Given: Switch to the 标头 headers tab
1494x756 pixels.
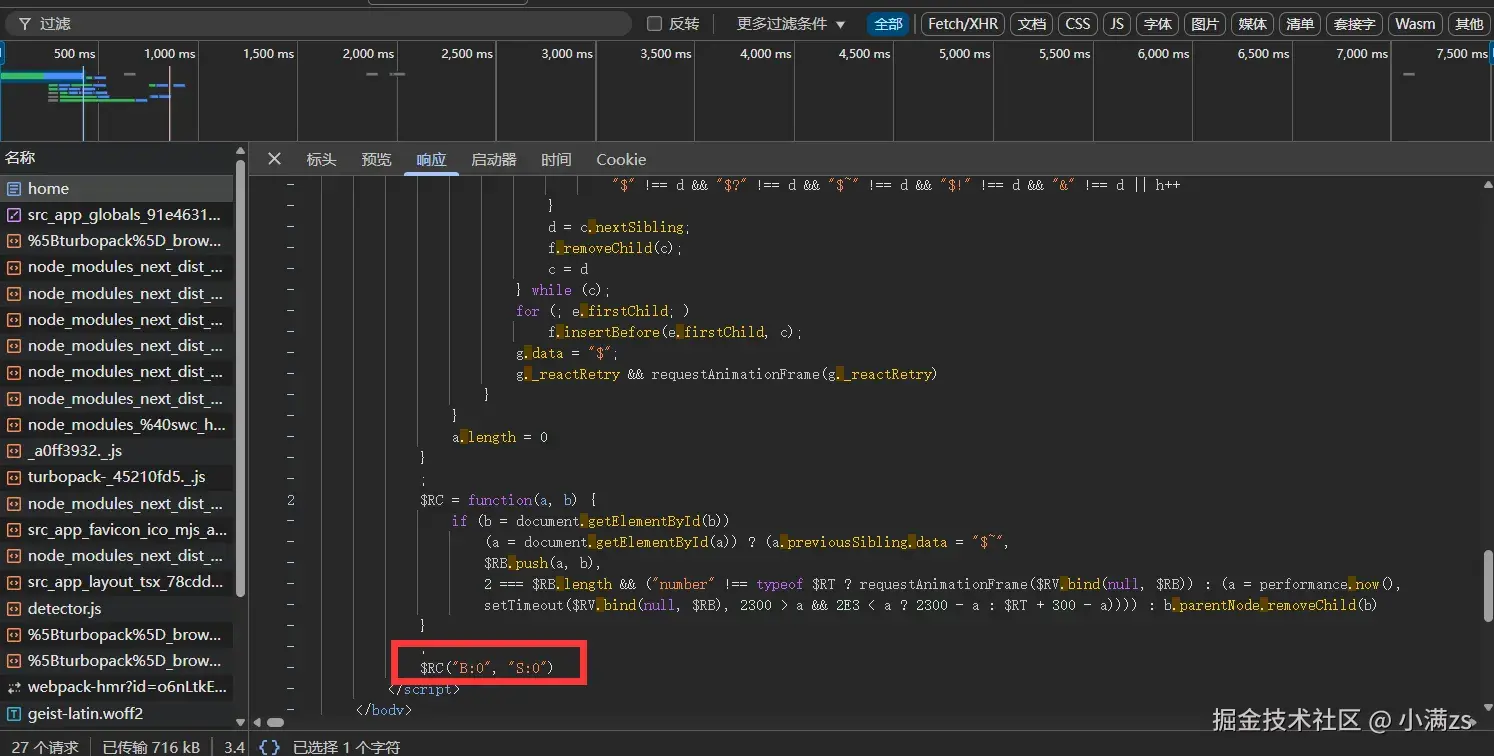Looking at the screenshot, I should (321, 160).
